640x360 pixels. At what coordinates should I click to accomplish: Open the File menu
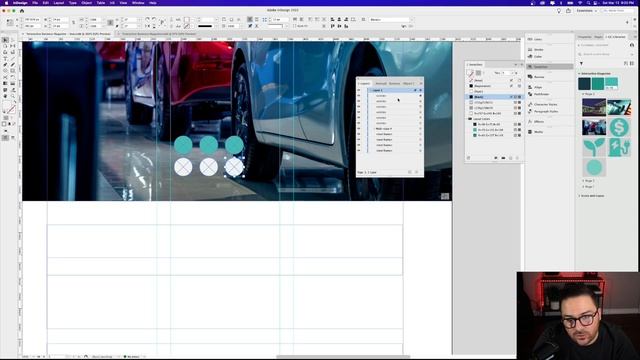tap(35, 2)
